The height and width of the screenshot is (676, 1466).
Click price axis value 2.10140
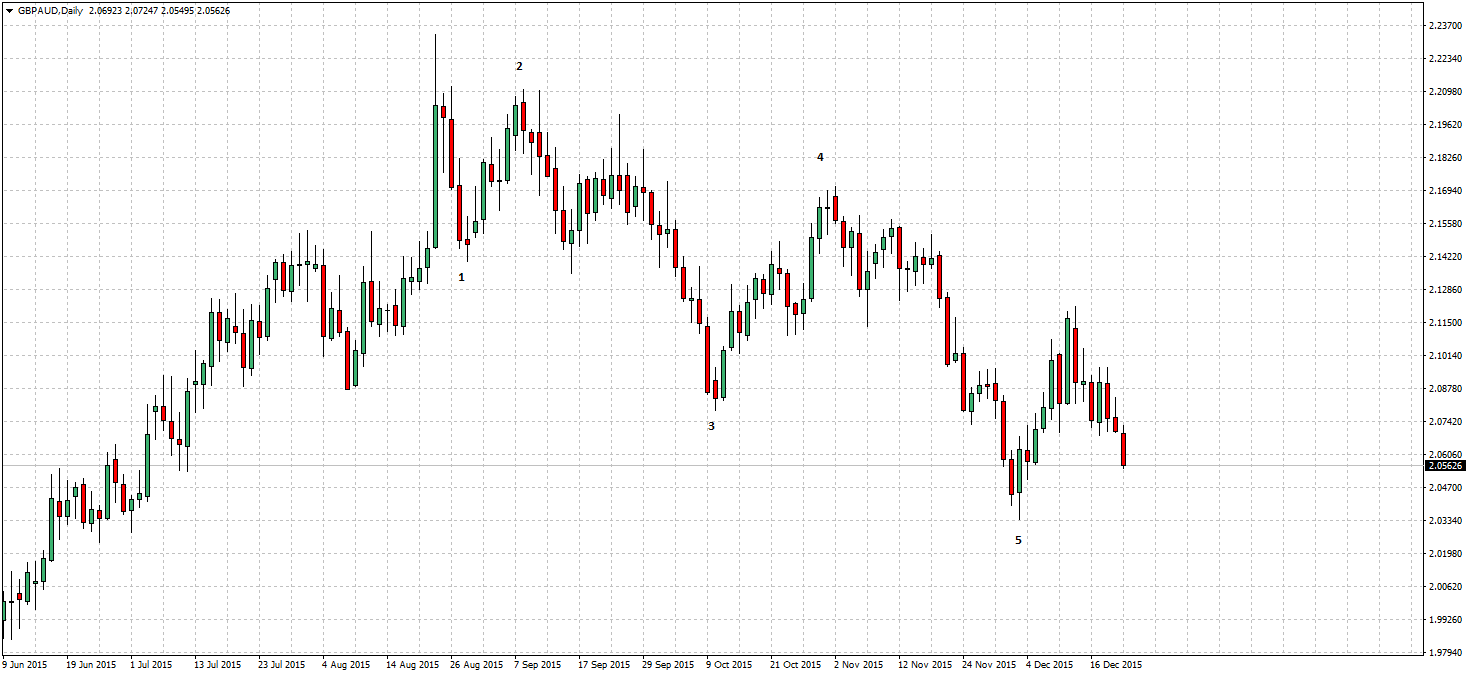pos(1444,356)
